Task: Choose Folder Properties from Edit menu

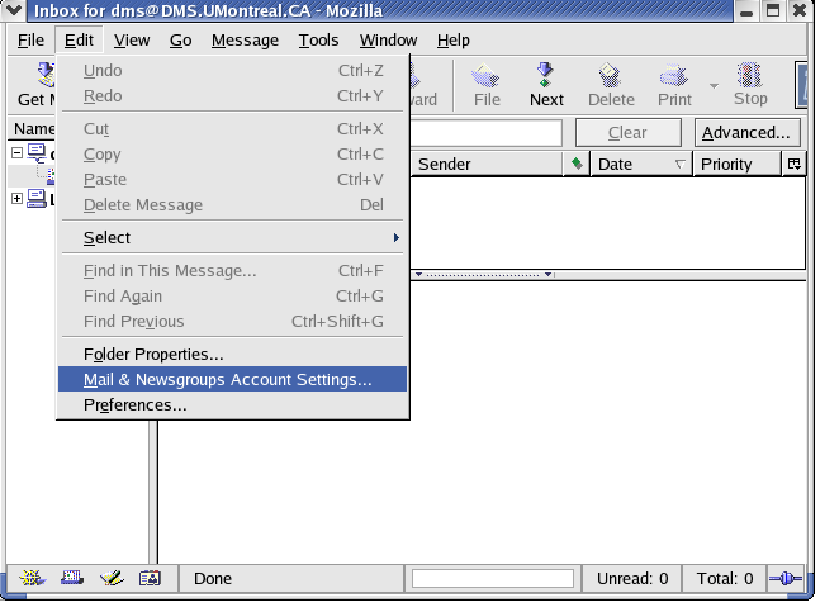Action: [x=233, y=354]
